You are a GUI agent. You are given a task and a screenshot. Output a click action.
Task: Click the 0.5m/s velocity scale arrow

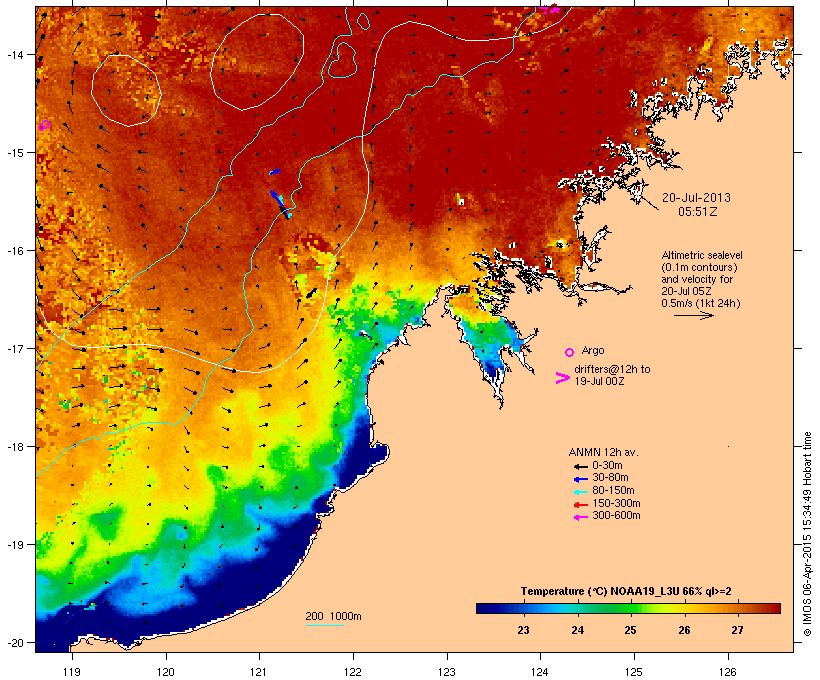pos(694,315)
